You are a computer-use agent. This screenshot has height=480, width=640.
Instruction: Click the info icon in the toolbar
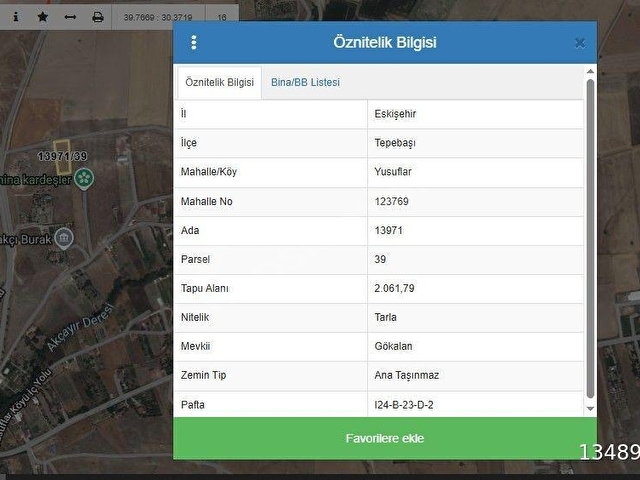(x=16, y=17)
